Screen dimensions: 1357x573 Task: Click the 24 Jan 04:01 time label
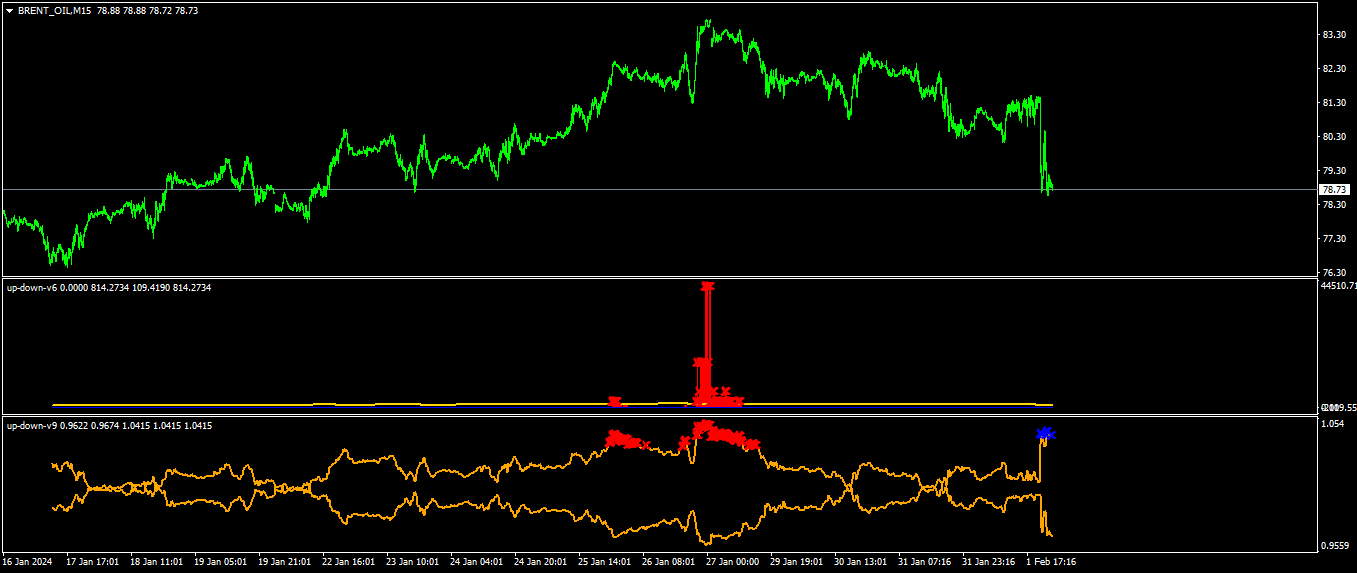(477, 562)
